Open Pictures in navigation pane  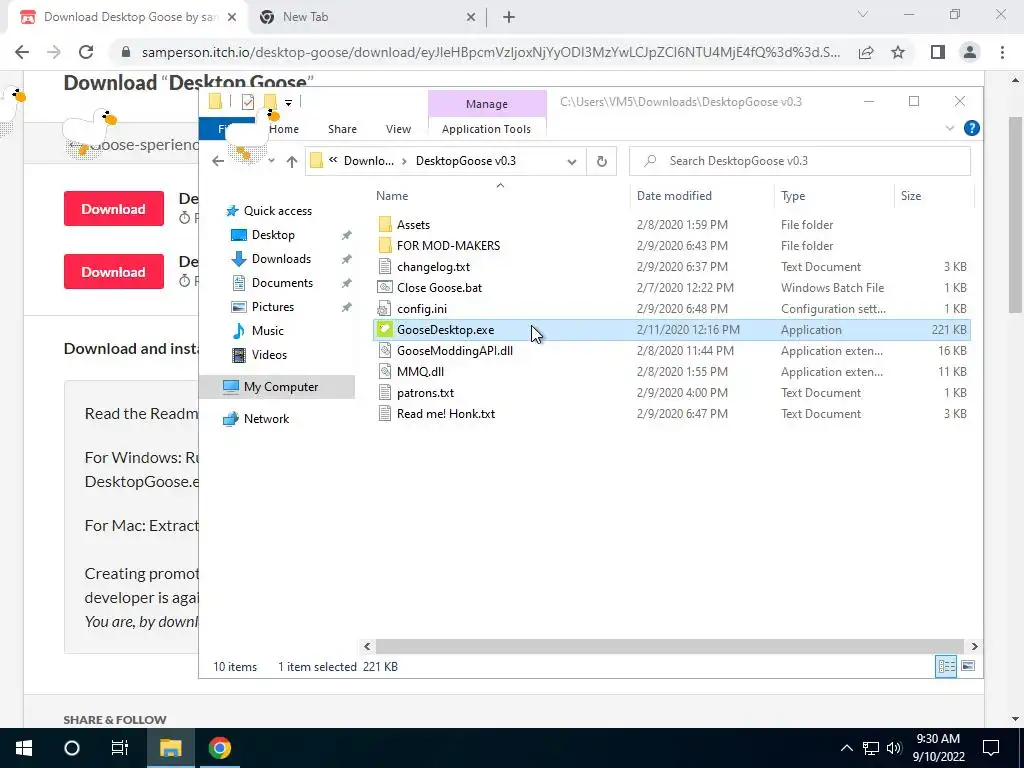click(273, 307)
